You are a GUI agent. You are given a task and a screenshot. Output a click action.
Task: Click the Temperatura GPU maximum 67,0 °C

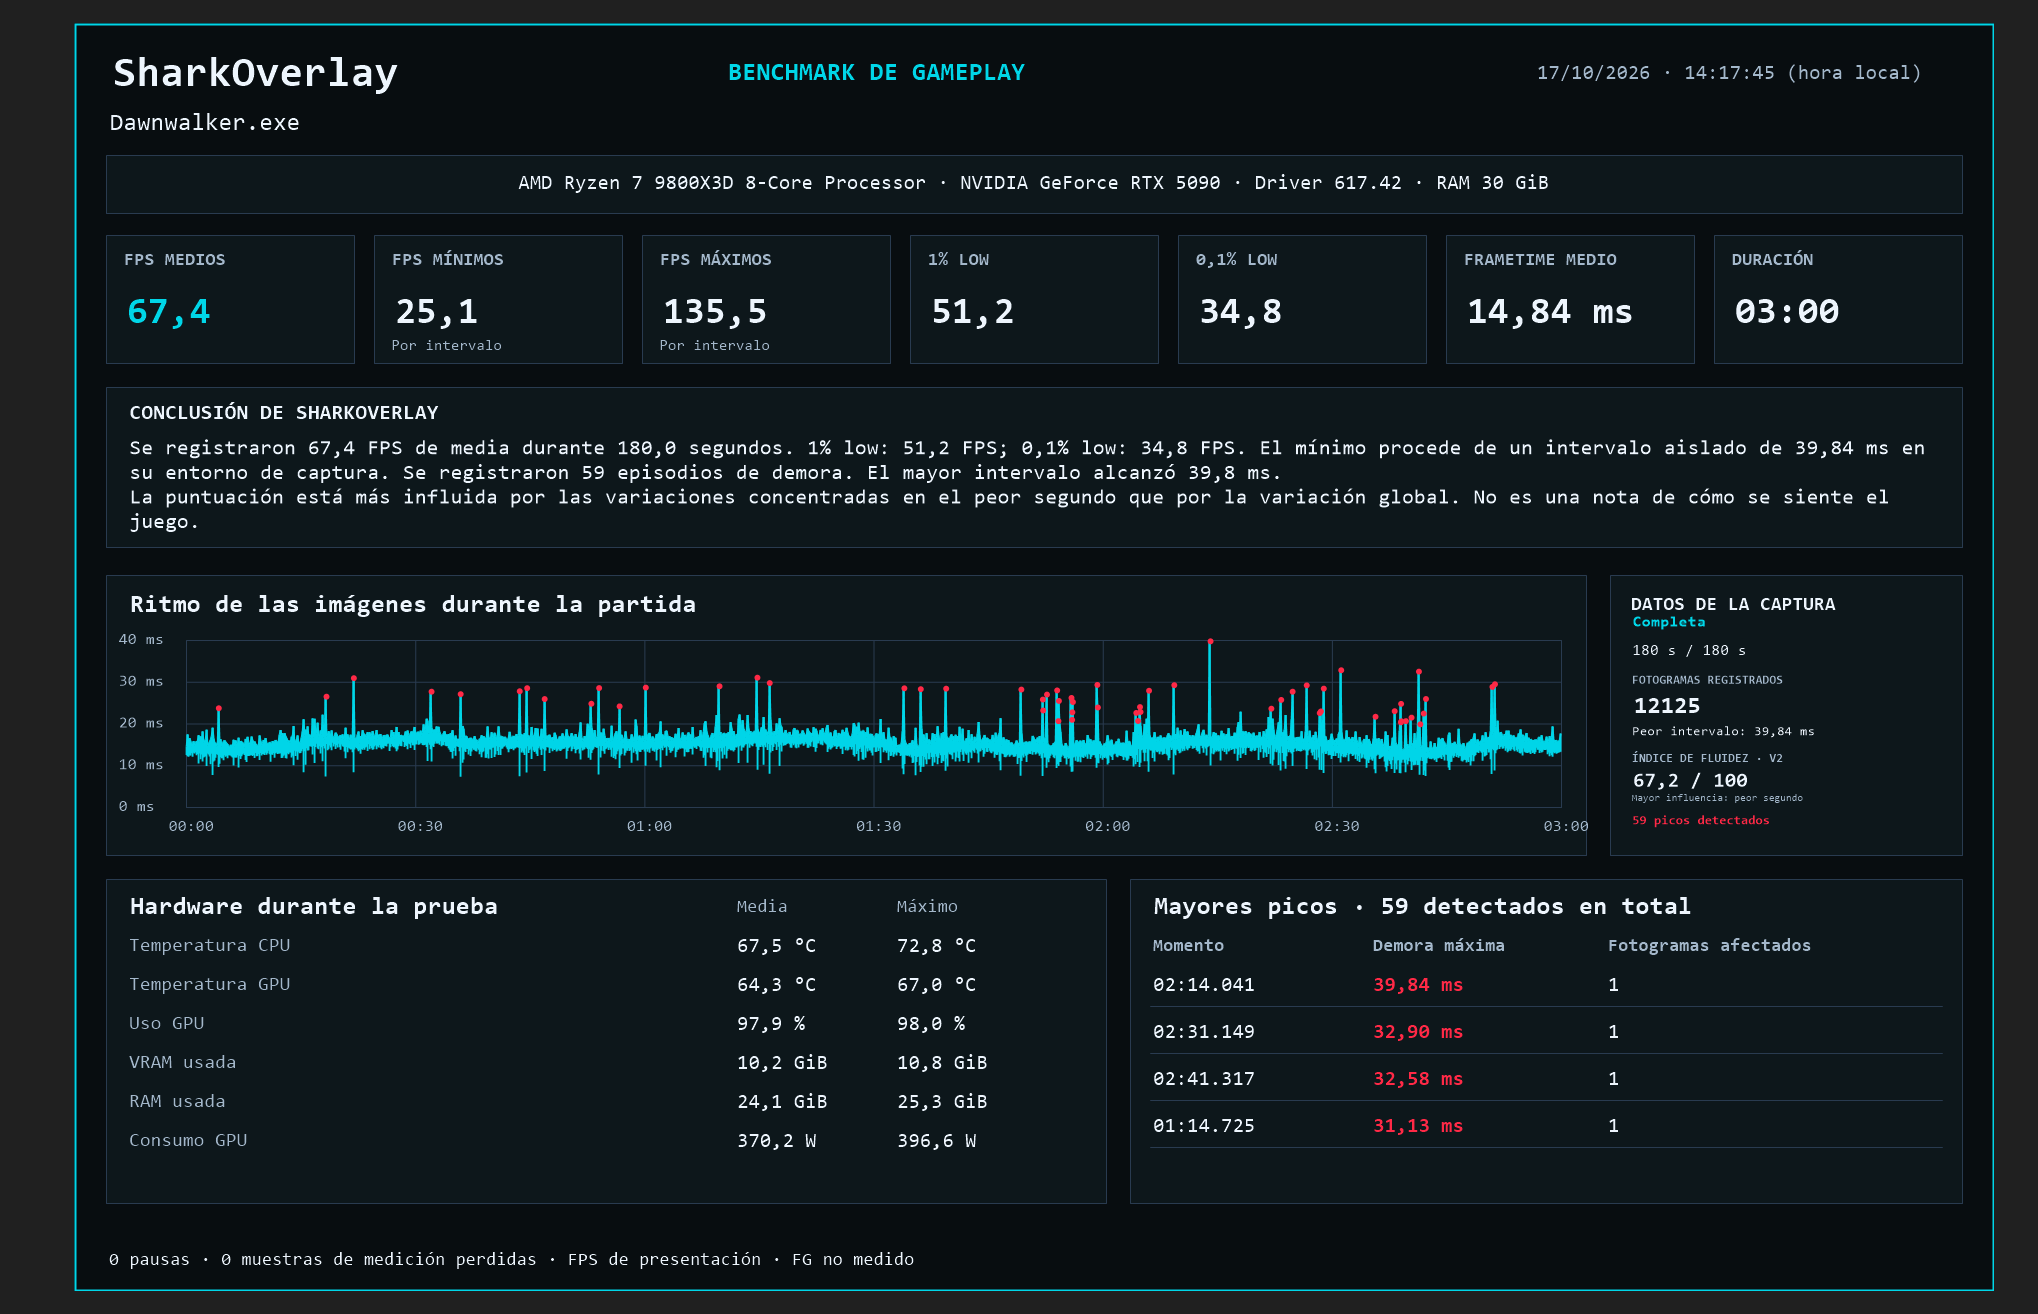click(936, 985)
